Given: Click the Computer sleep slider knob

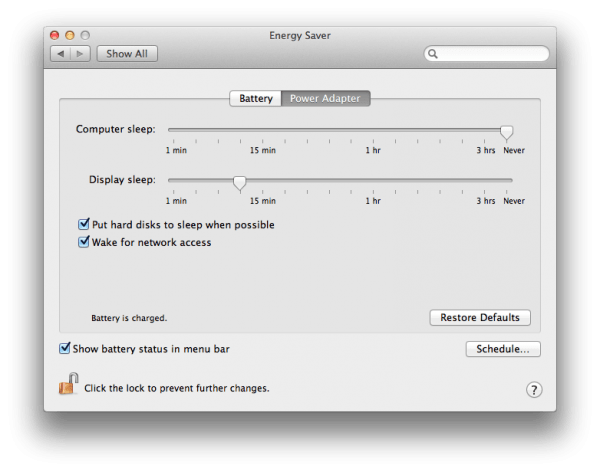Looking at the screenshot, I should pos(507,131).
